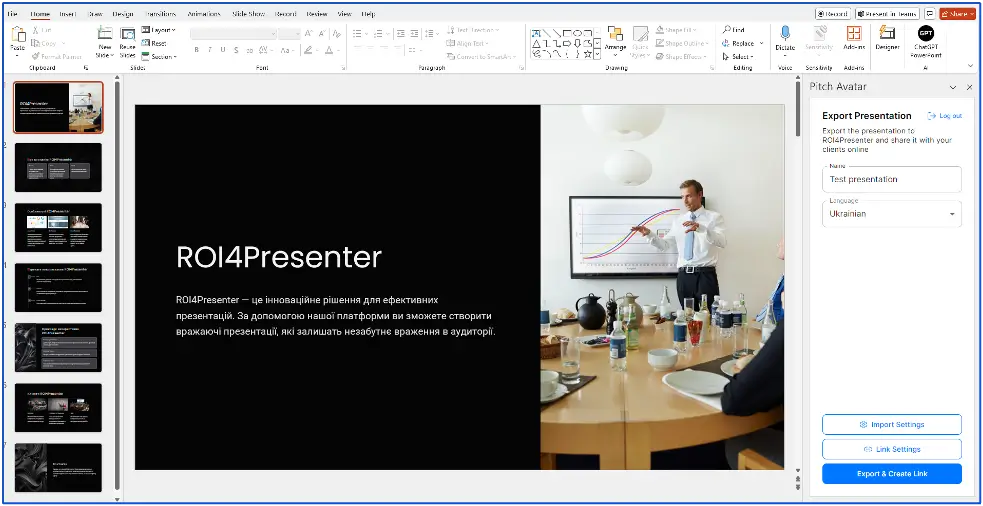
Task: Click the Dictate microphone icon
Action: (x=785, y=35)
